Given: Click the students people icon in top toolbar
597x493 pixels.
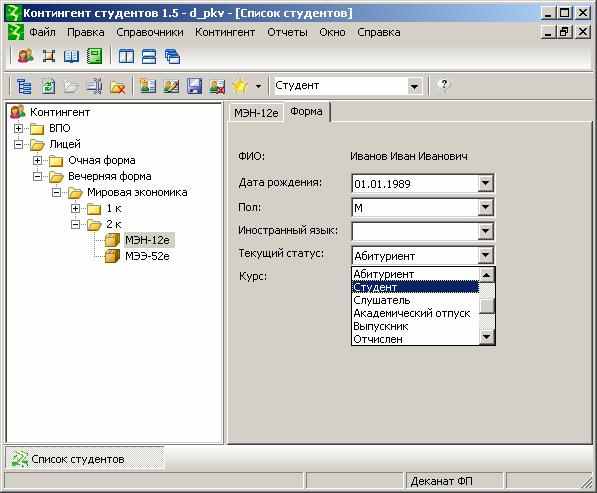Looking at the screenshot, I should 26,56.
